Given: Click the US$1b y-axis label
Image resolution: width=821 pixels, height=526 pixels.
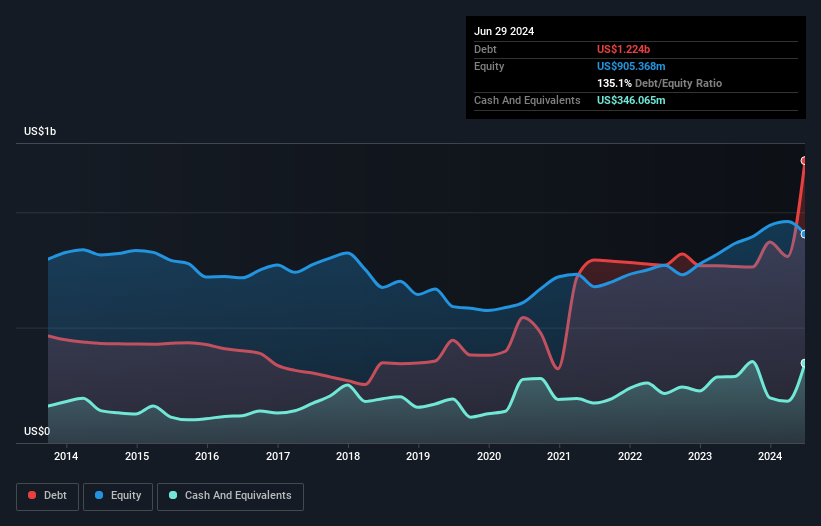Looking at the screenshot, I should tap(40, 131).
